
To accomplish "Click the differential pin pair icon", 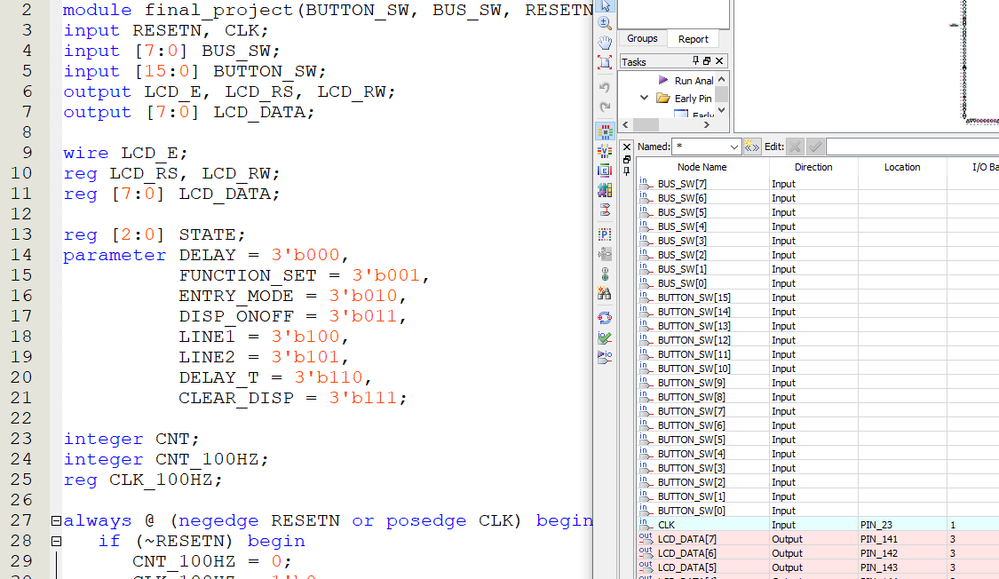I will (605, 210).
